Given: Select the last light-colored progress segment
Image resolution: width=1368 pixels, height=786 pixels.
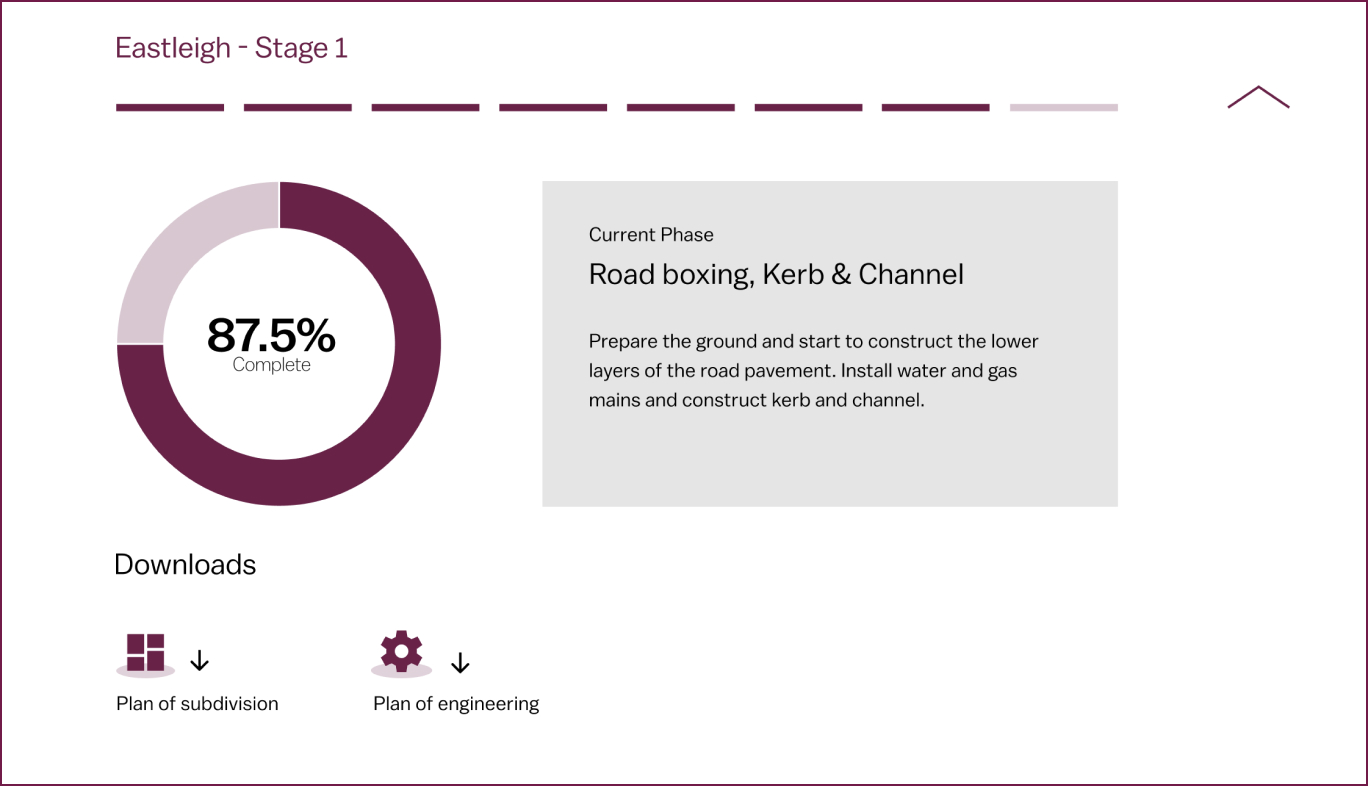Looking at the screenshot, I should tap(1064, 107).
